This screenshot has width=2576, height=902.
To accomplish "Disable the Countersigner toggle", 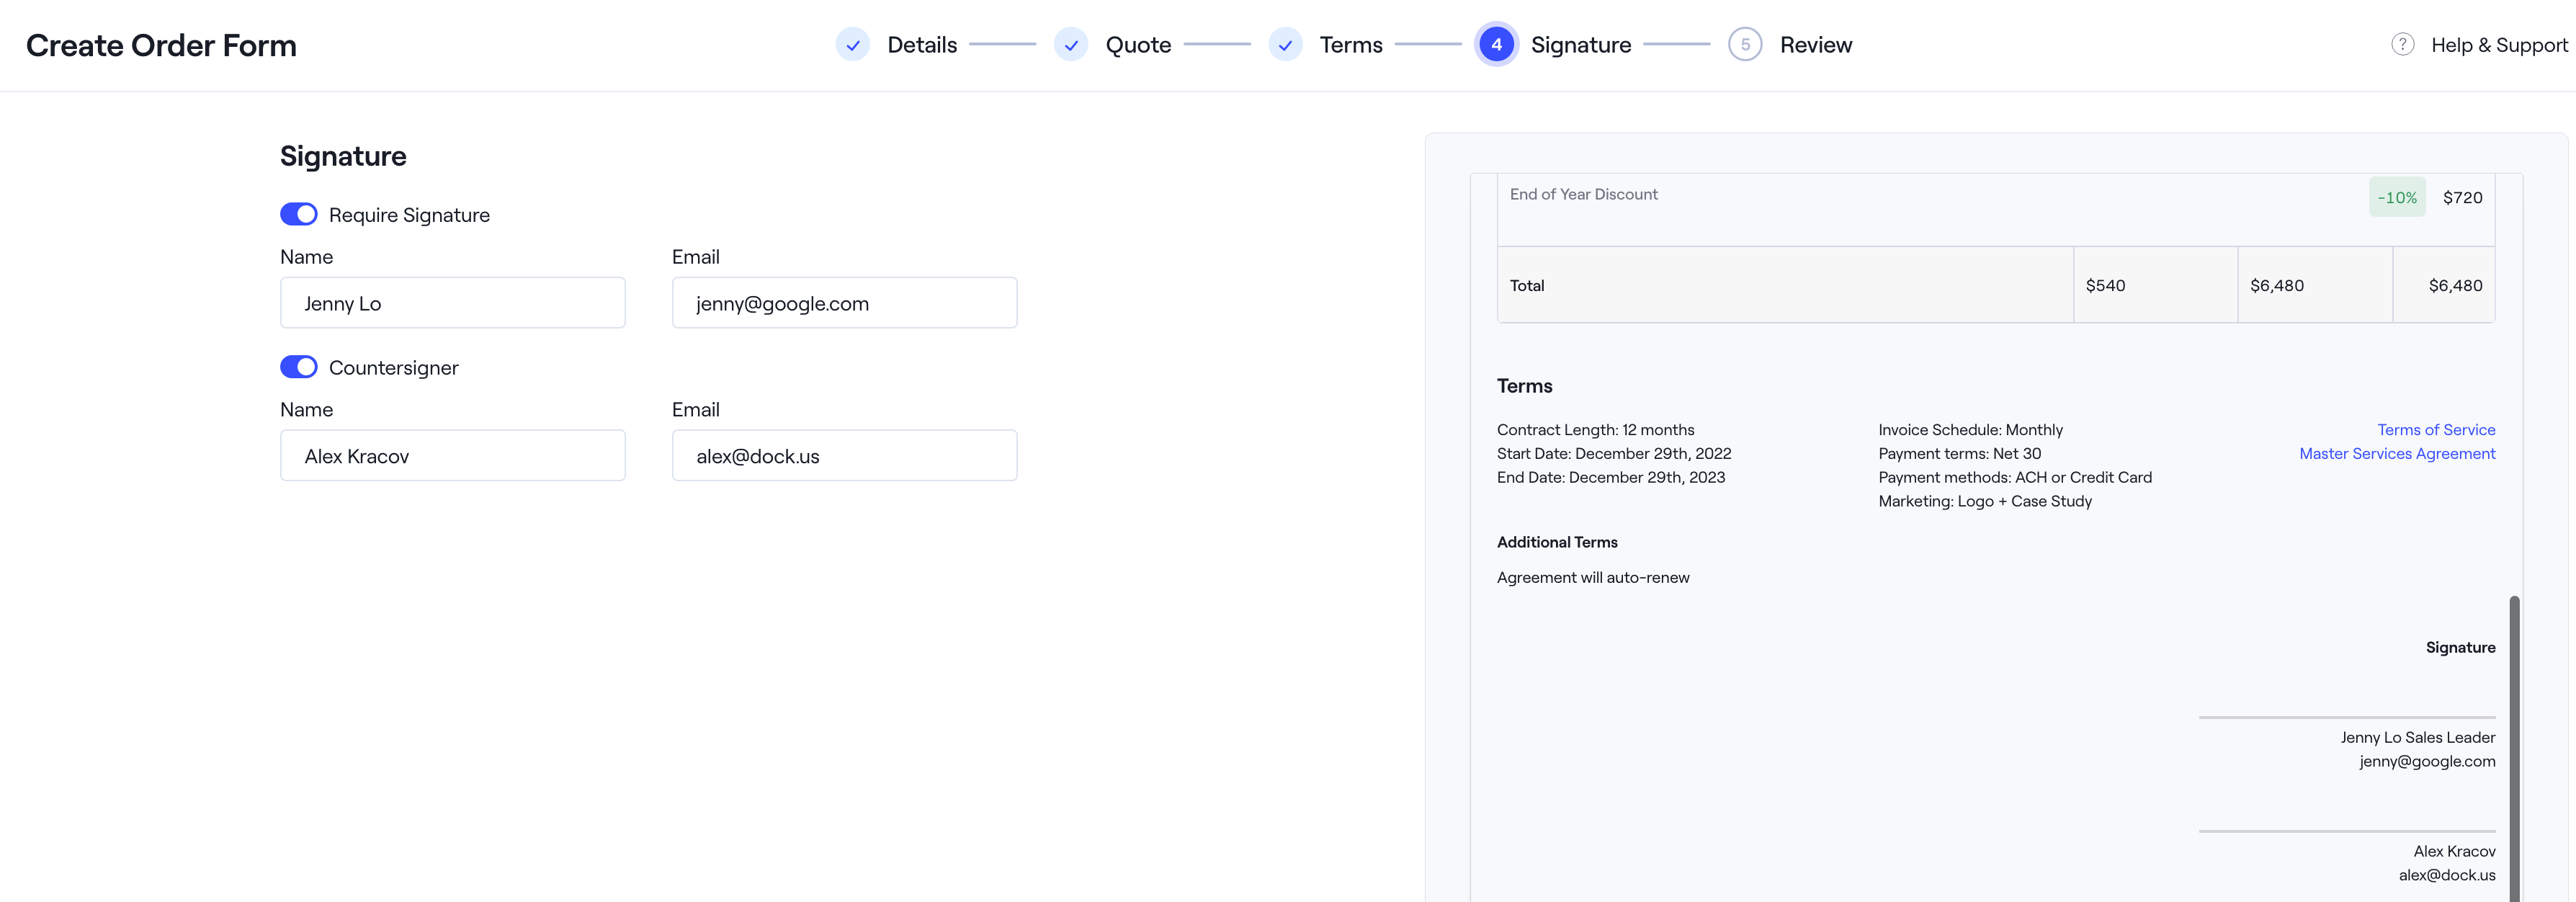I will pos(299,367).
